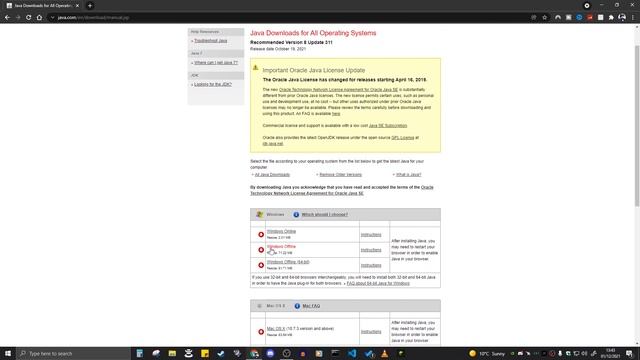Reload the Java downloads page
This screenshot has width=640, height=360.
[29, 18]
